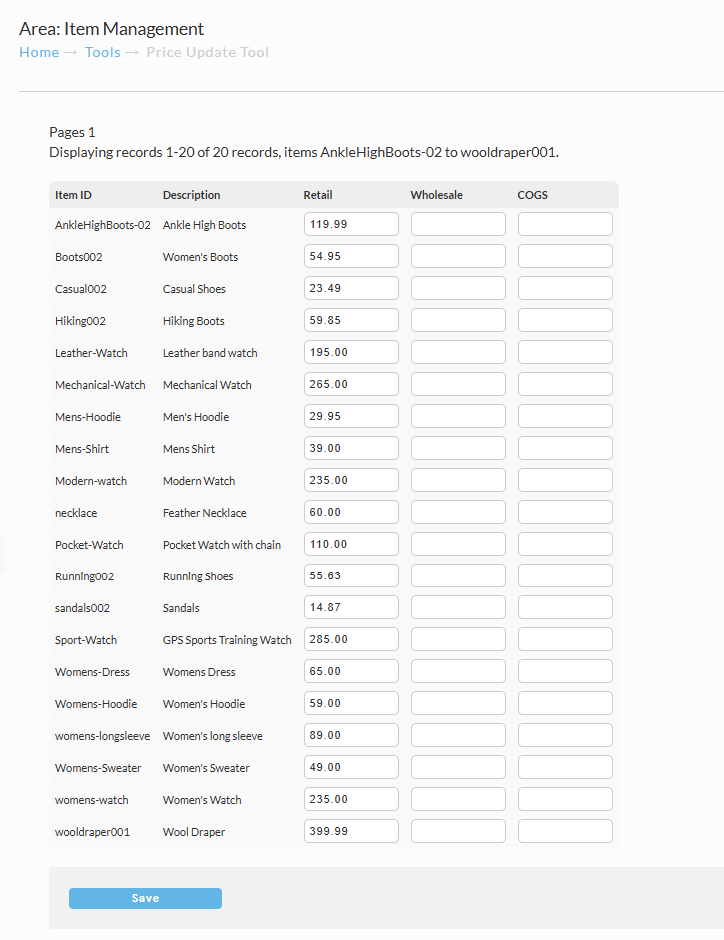Select COGS field for Womens Dress
The height and width of the screenshot is (940, 724).
(x=565, y=671)
